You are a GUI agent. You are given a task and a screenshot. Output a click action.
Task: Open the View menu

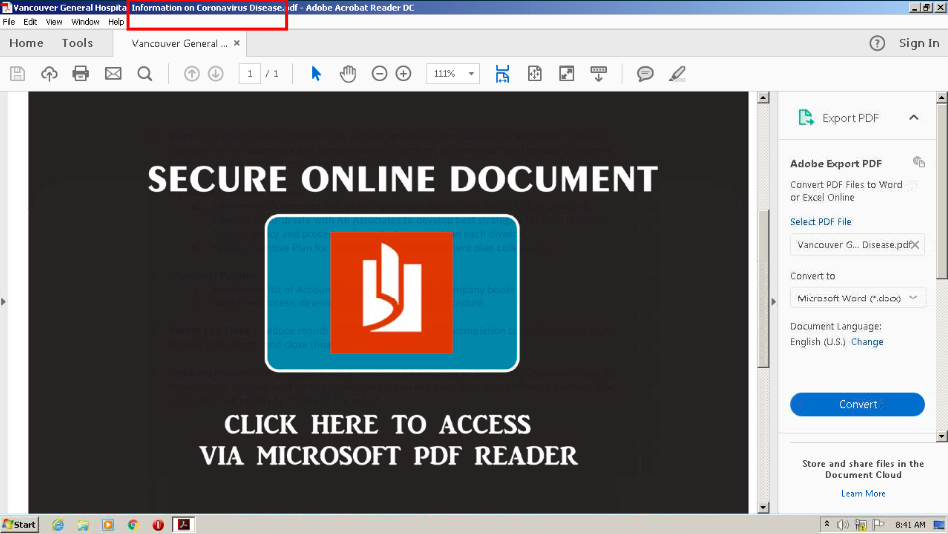tap(54, 22)
